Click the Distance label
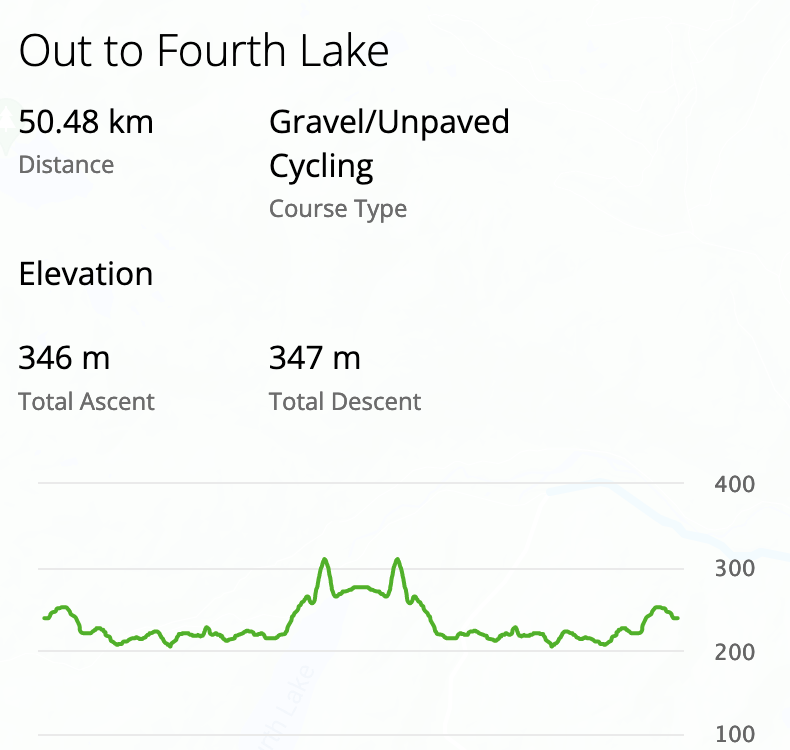The image size is (790, 750). 66,165
